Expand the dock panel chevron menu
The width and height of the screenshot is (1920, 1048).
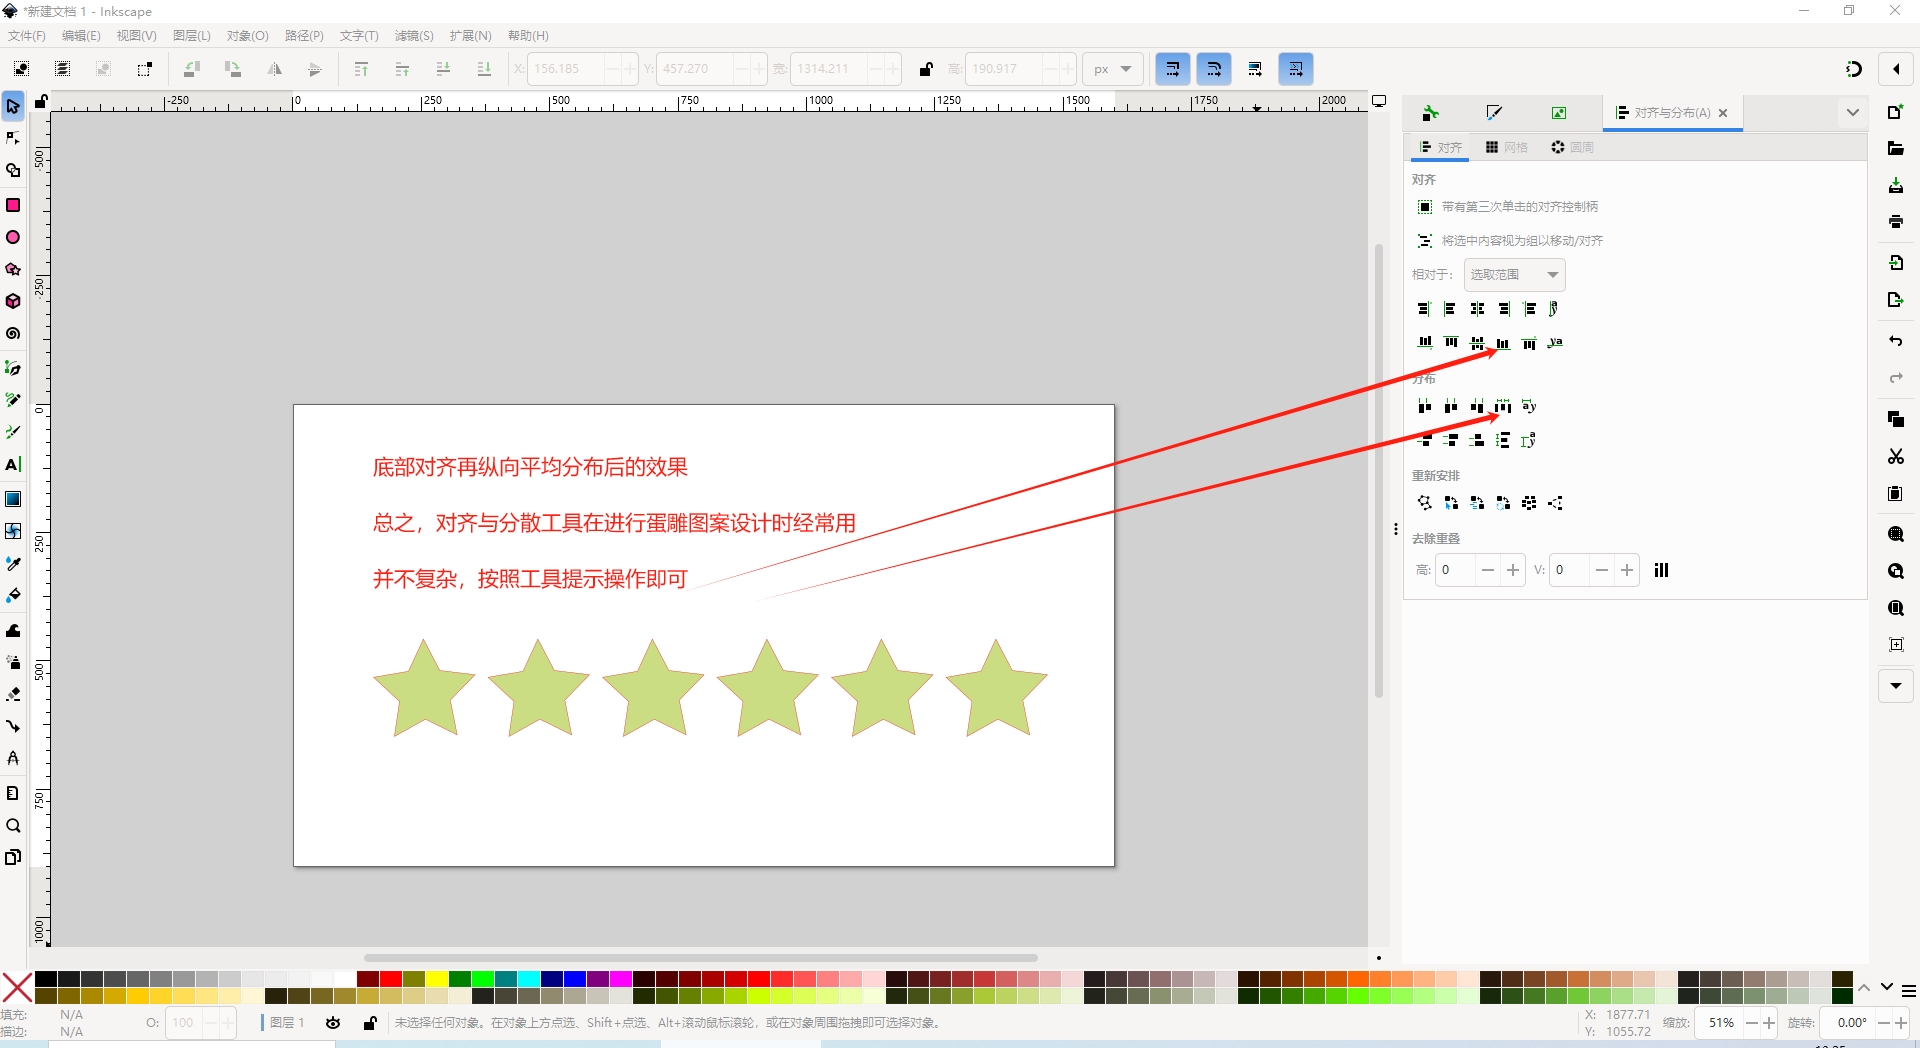coord(1852,113)
